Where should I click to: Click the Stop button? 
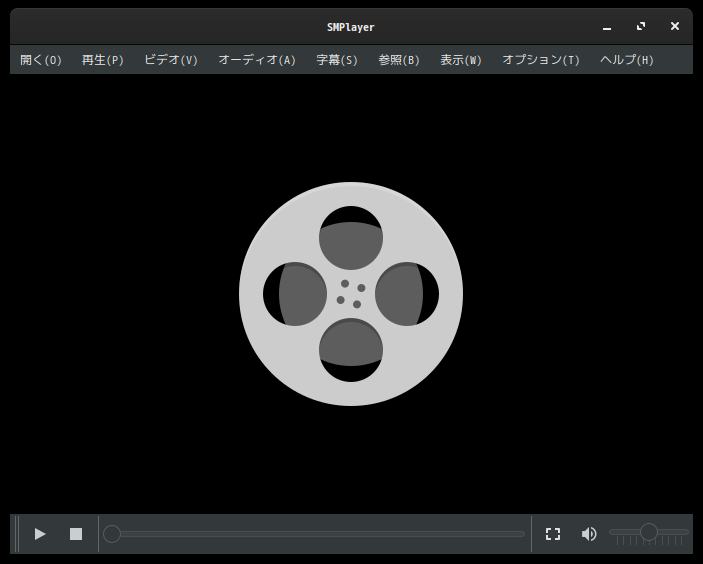[76, 534]
